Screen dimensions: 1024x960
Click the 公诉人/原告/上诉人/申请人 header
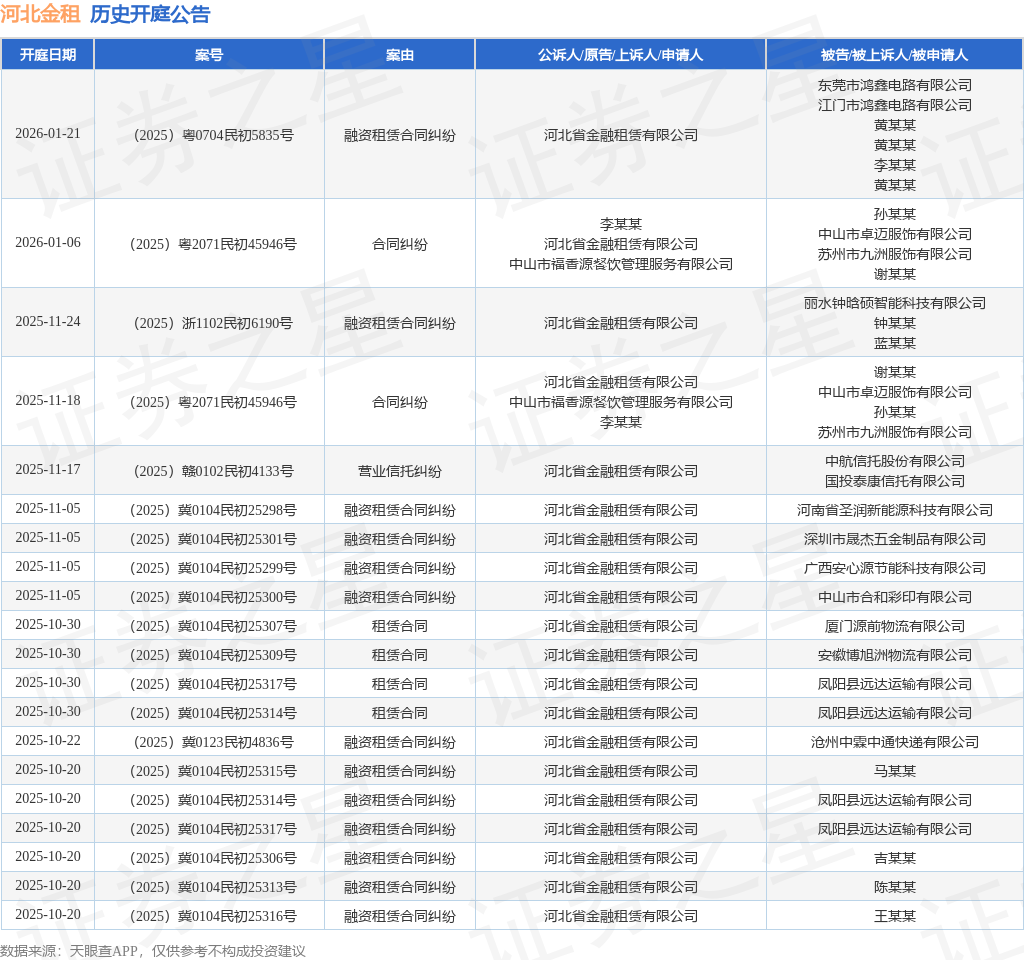(620, 55)
